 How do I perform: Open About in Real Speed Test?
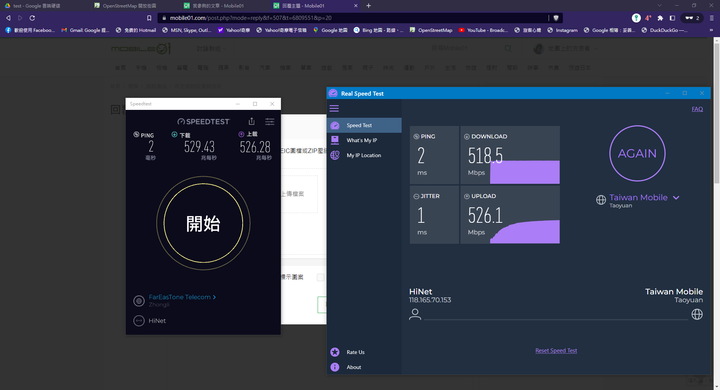[x=354, y=367]
